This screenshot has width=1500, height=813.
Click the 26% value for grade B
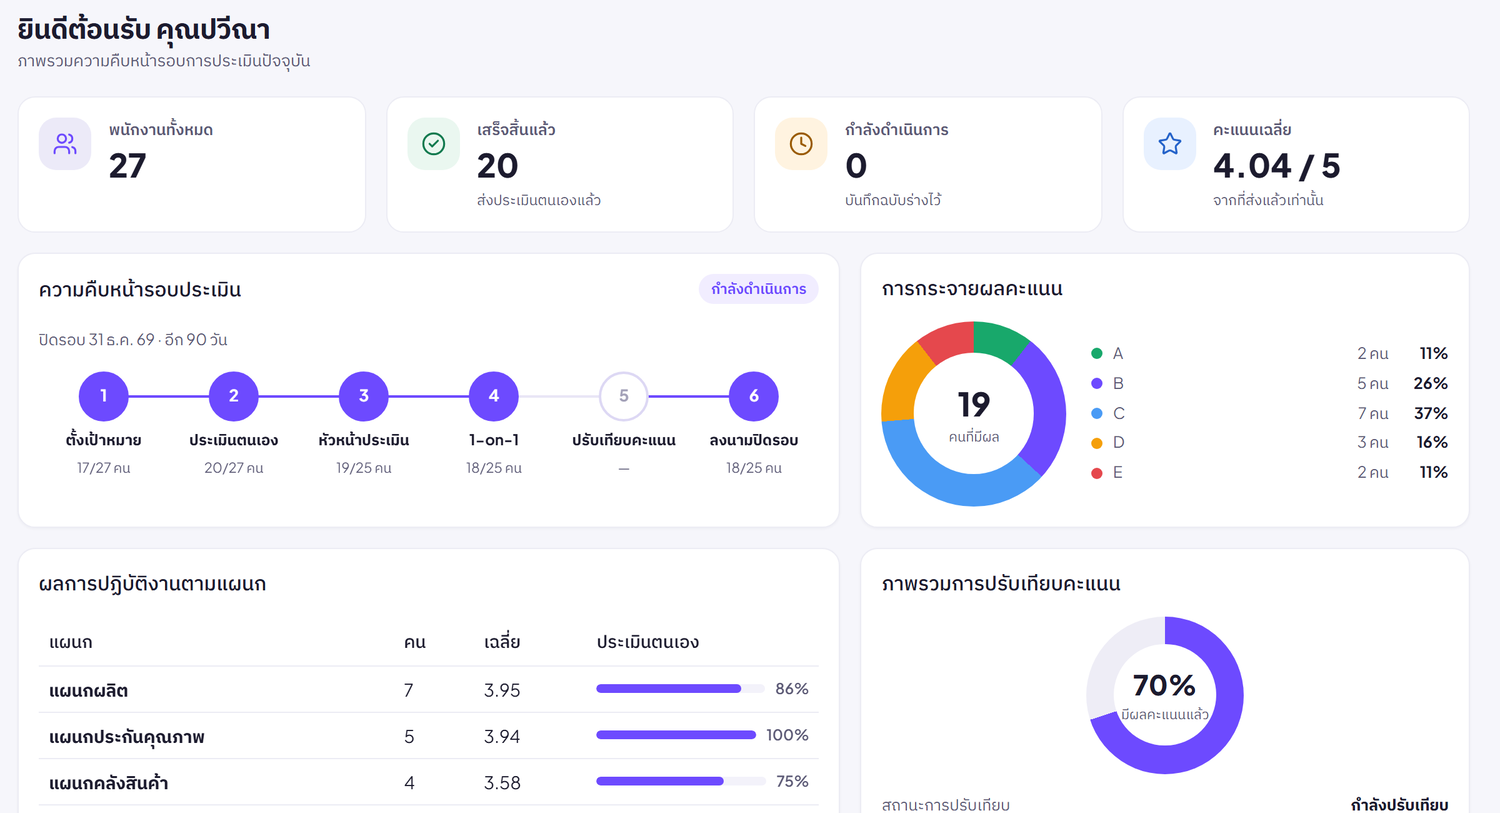pyautogui.click(x=1431, y=383)
